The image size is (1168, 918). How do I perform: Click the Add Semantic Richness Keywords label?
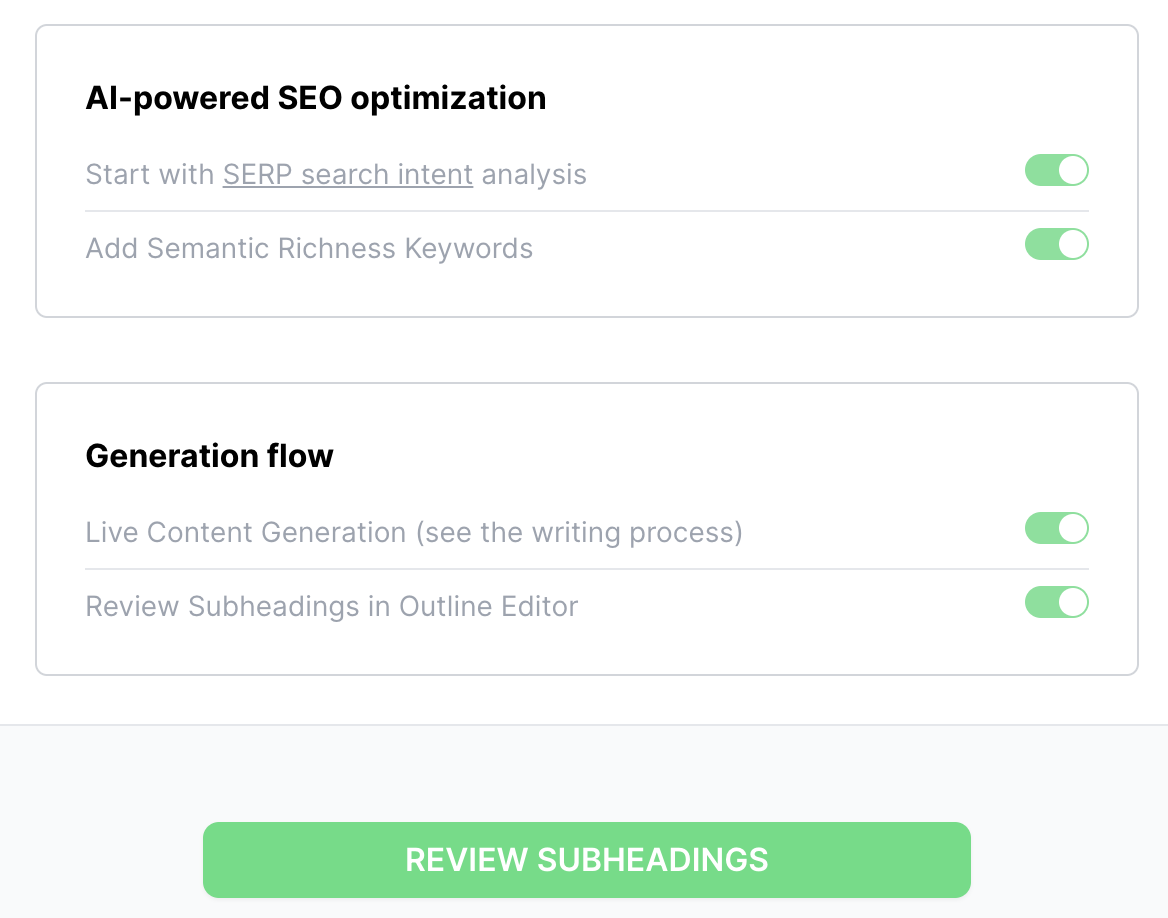coord(309,248)
